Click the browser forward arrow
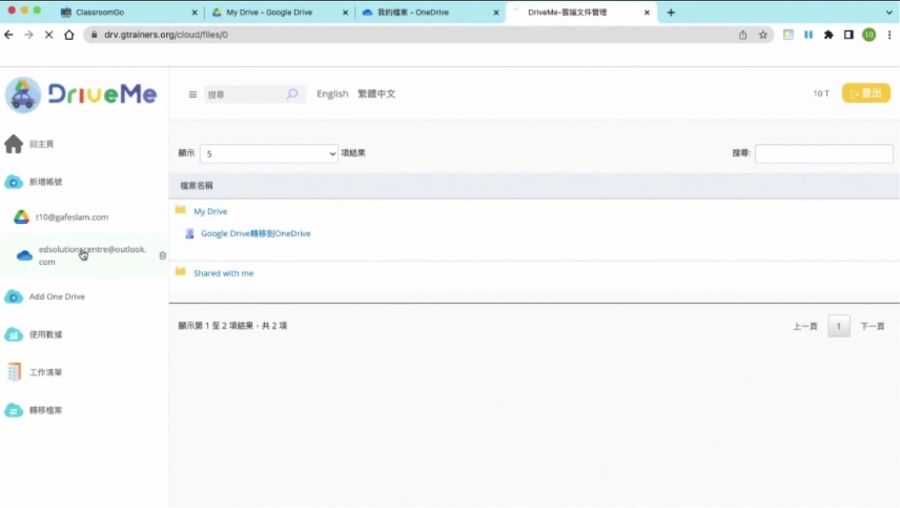The width and height of the screenshot is (900, 508). tap(29, 35)
